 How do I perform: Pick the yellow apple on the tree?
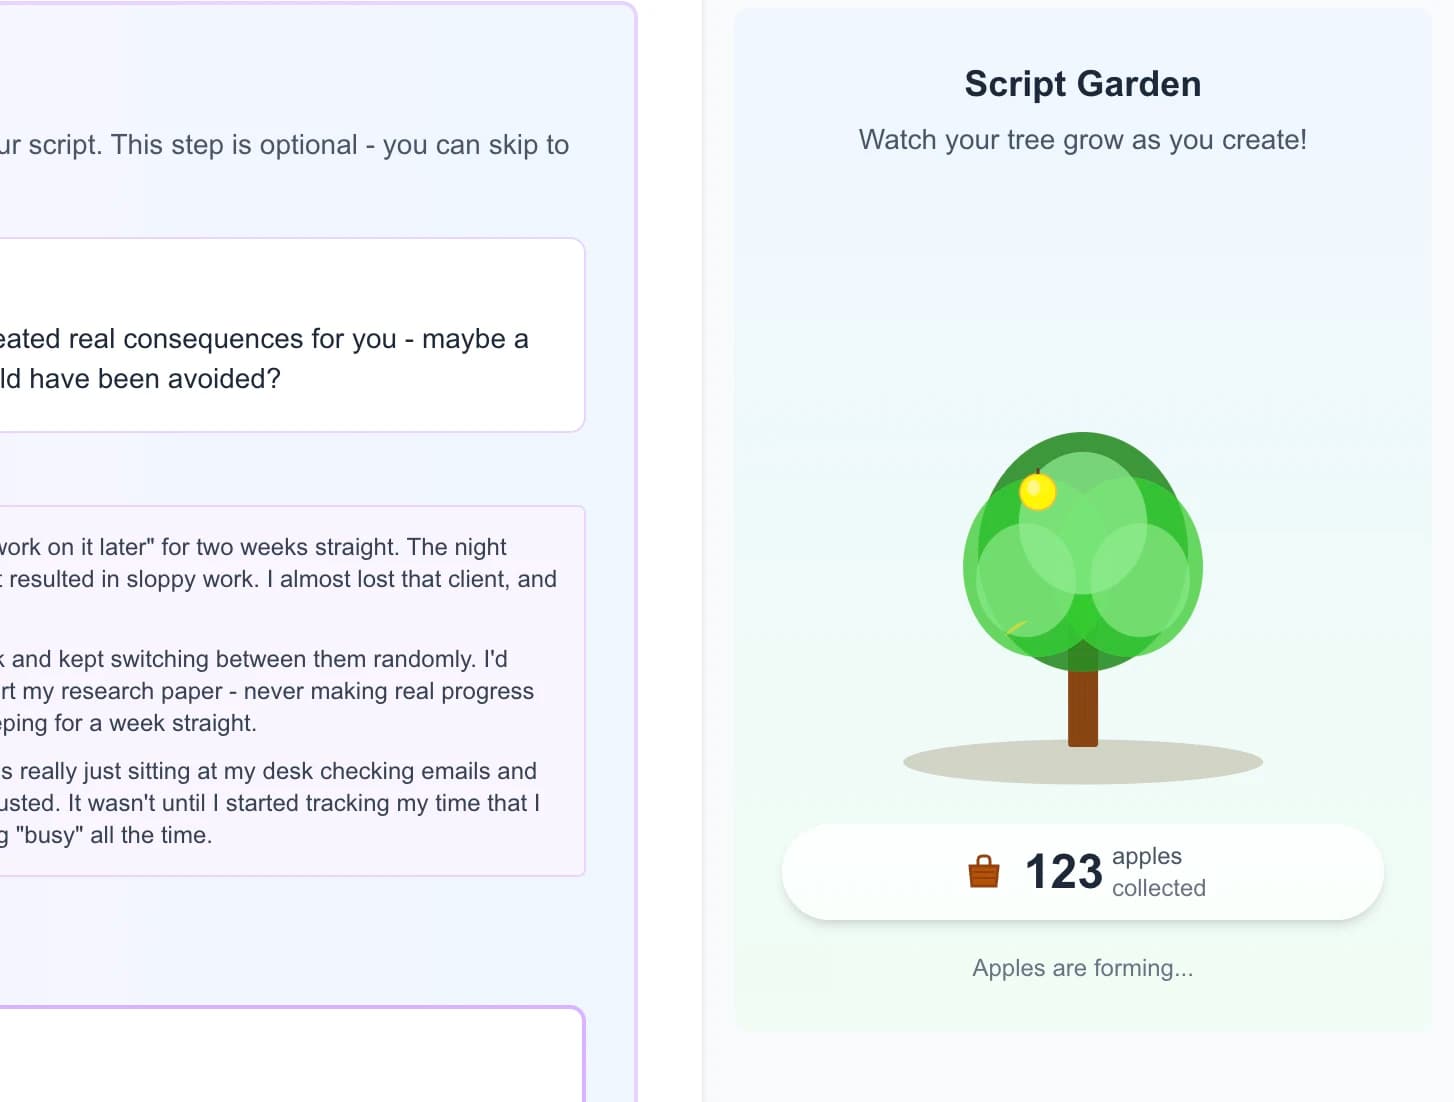1033,492
